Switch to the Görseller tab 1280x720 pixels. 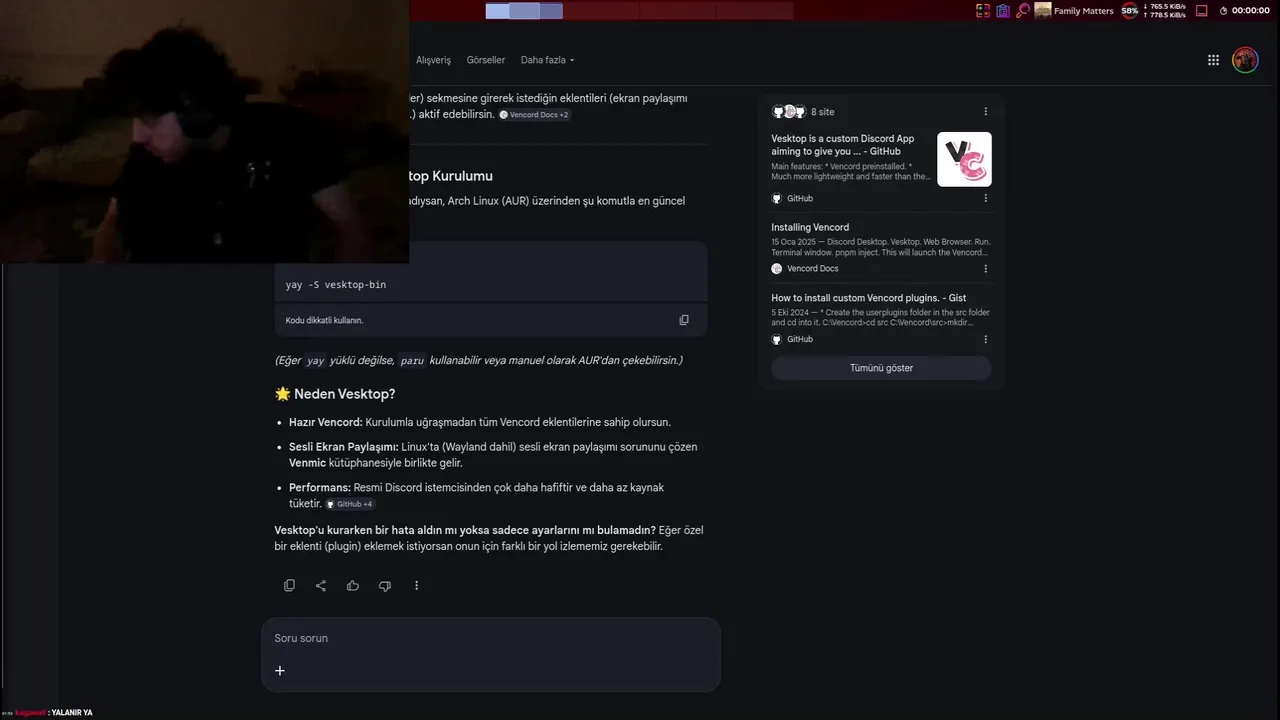[x=486, y=60]
